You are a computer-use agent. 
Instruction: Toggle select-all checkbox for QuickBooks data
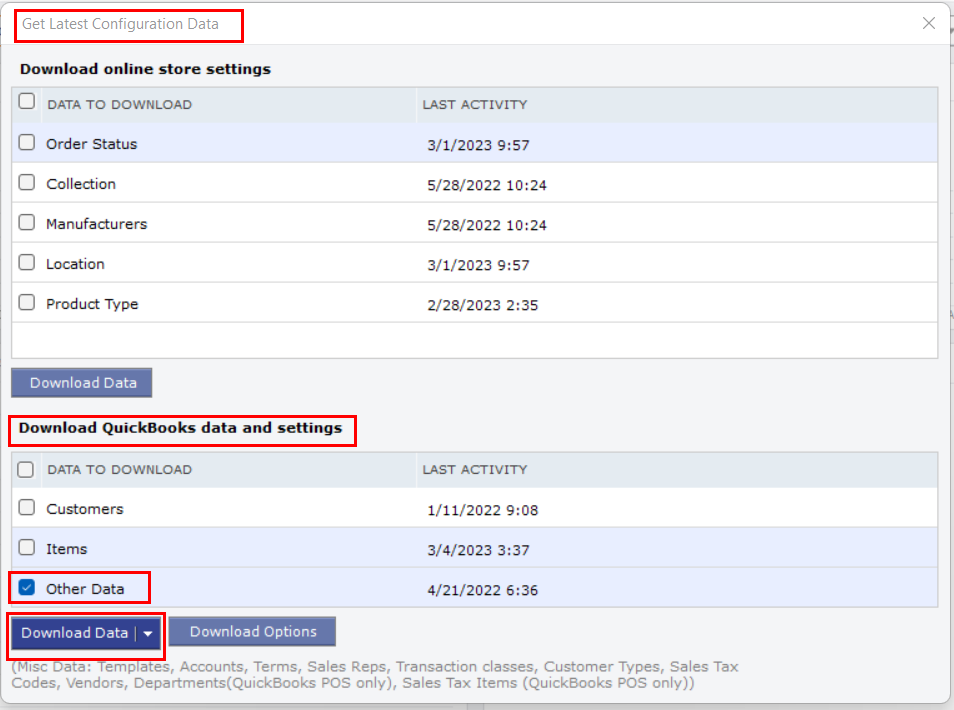coord(27,468)
